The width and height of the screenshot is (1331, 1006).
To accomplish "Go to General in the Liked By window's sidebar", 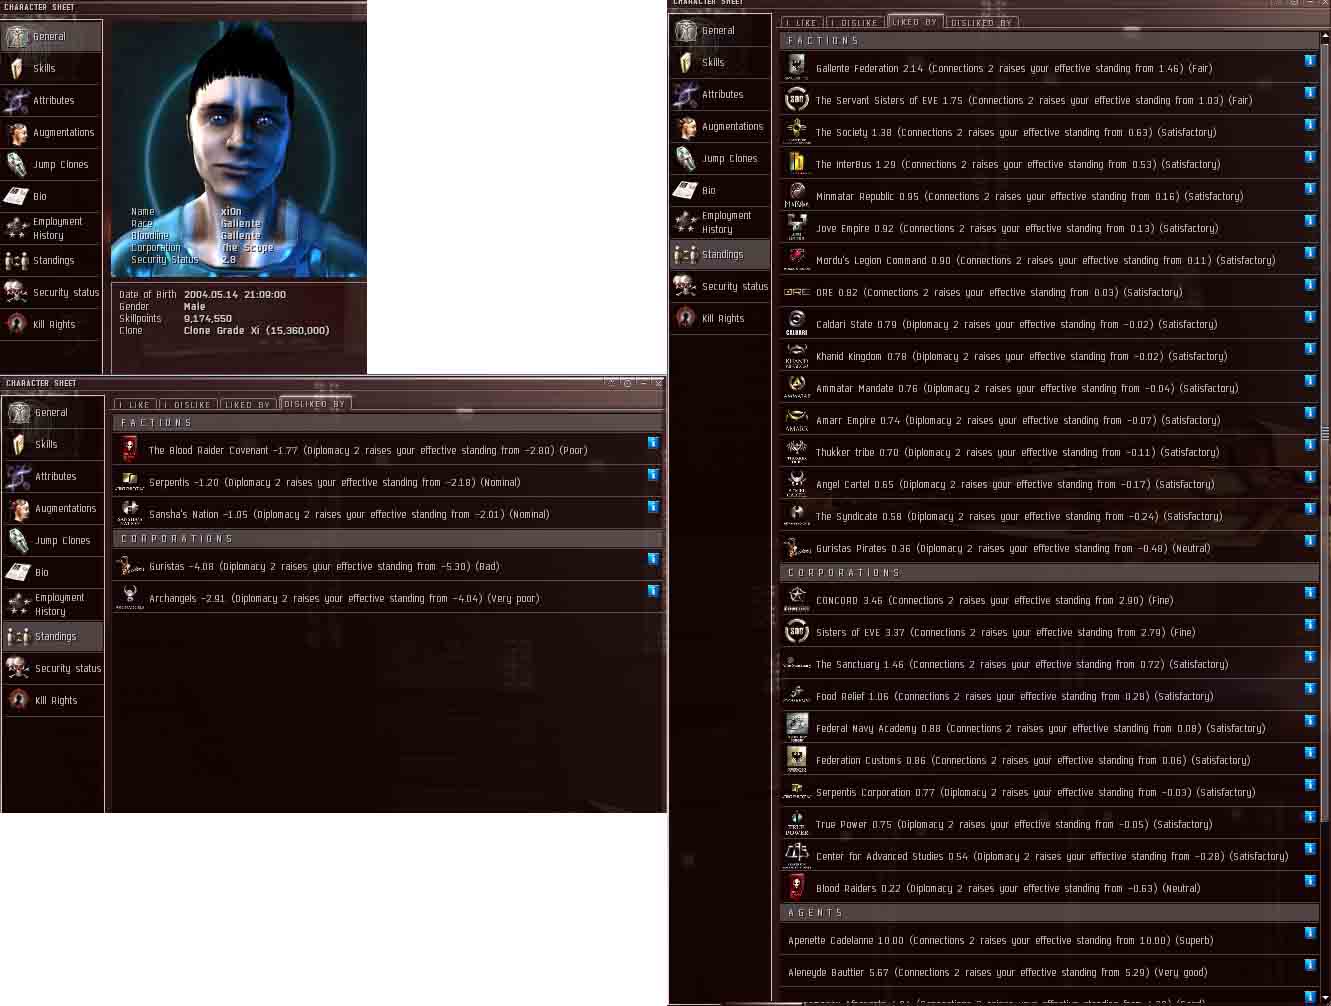I will click(720, 30).
